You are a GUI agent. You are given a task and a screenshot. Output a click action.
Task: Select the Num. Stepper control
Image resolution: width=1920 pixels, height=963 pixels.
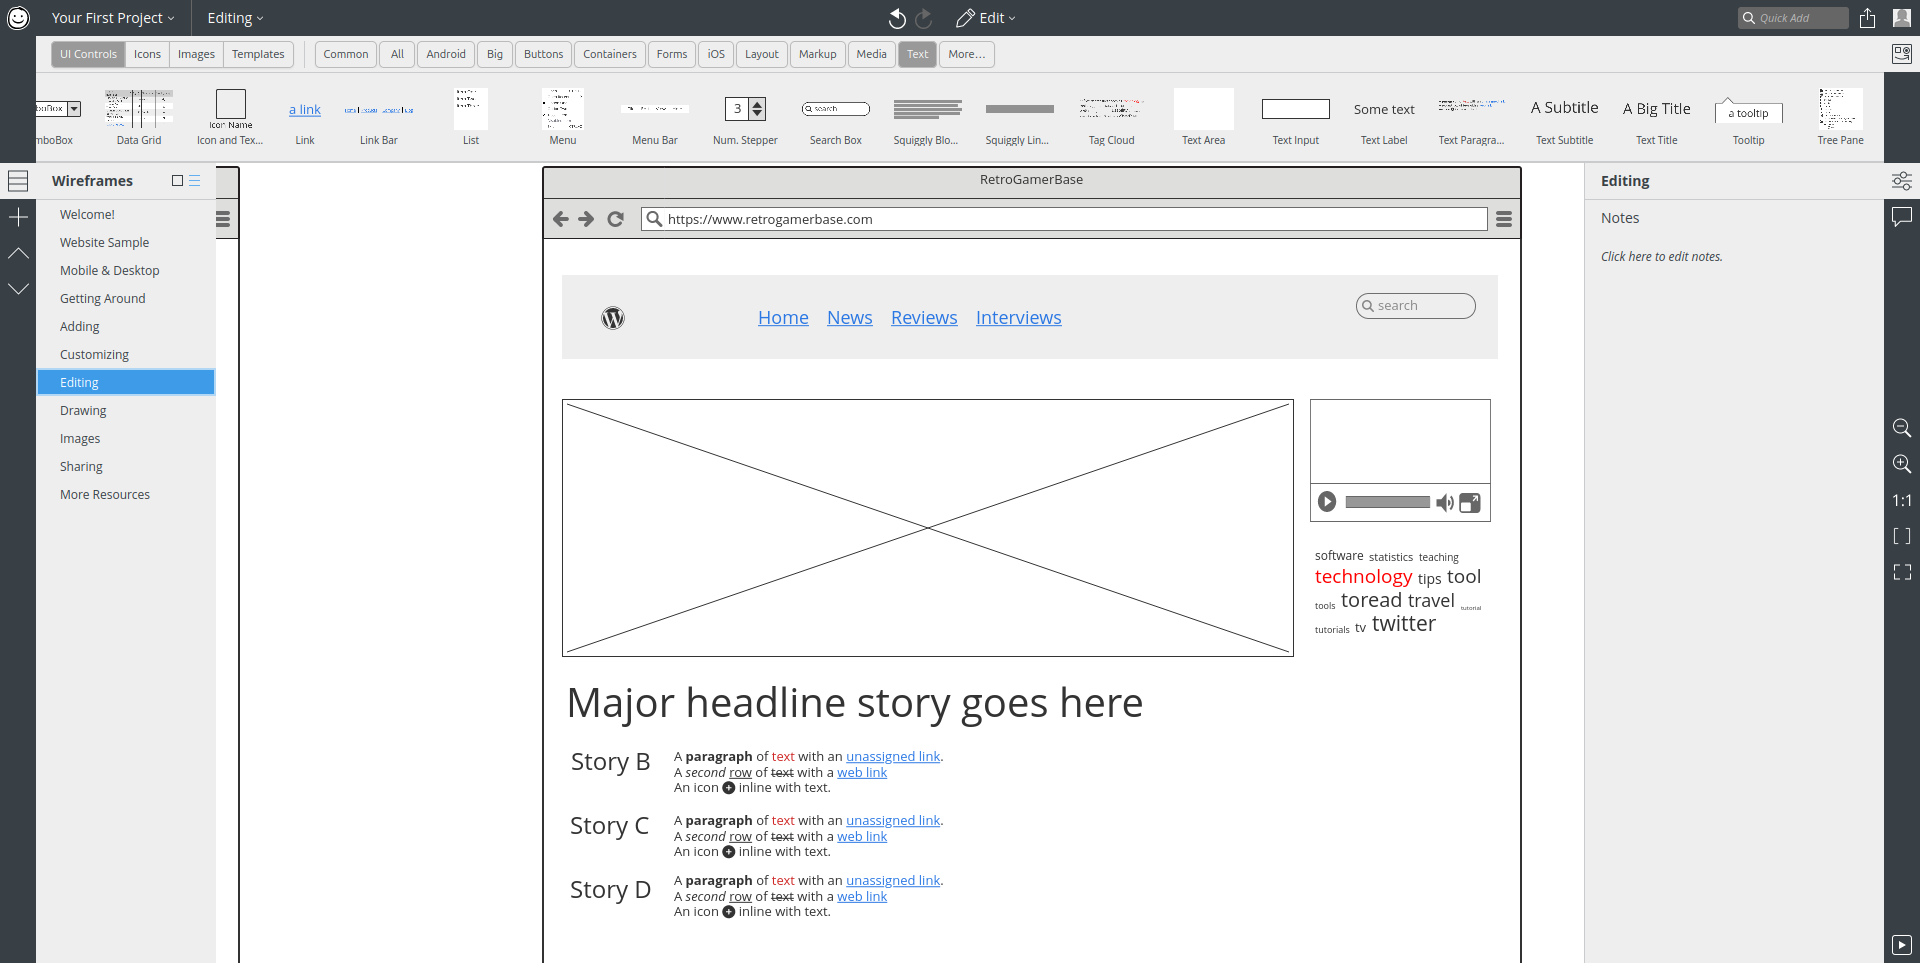point(745,118)
